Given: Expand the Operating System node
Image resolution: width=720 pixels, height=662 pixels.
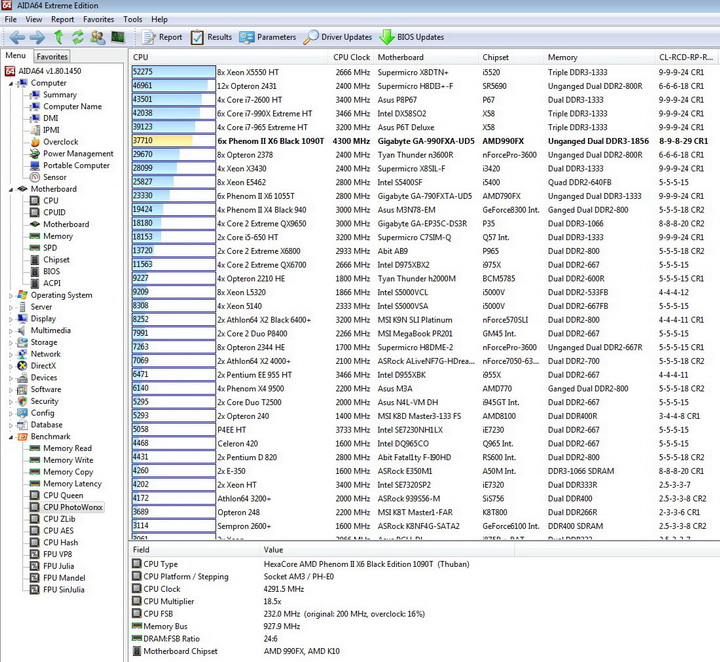Looking at the screenshot, I should (10, 296).
